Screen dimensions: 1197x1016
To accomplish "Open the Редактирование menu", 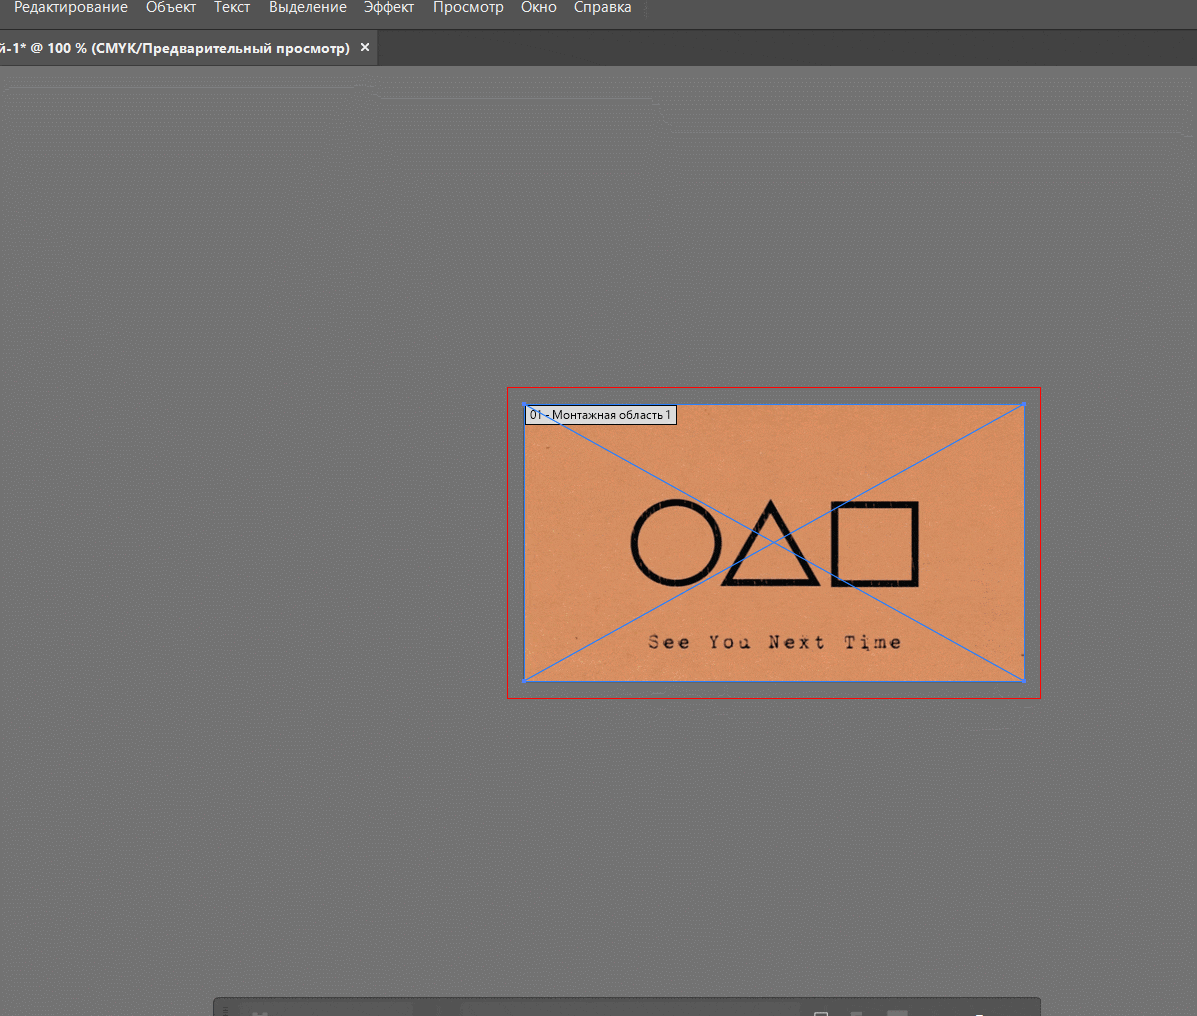I will (x=71, y=8).
